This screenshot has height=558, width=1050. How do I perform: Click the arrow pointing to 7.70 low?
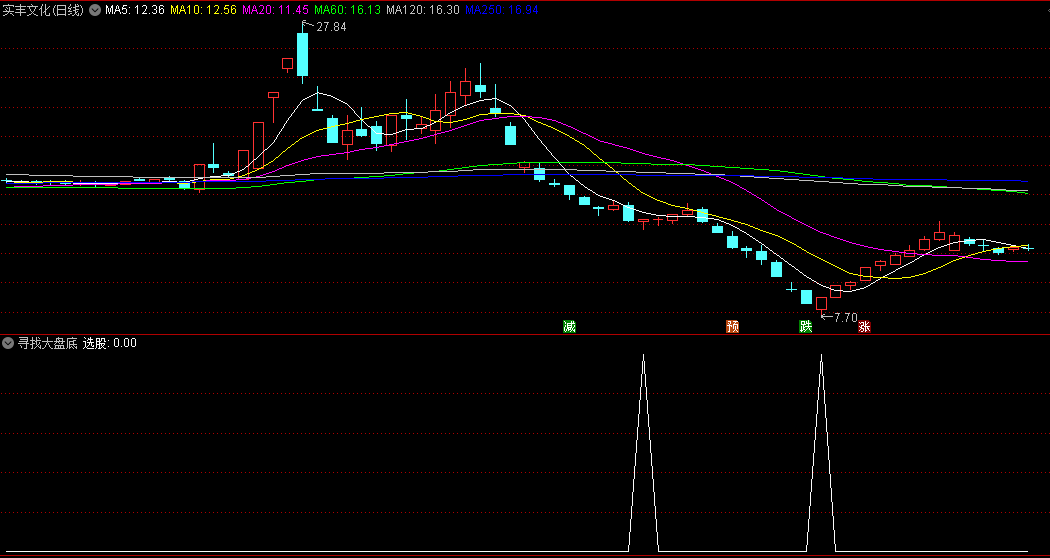coord(826,318)
